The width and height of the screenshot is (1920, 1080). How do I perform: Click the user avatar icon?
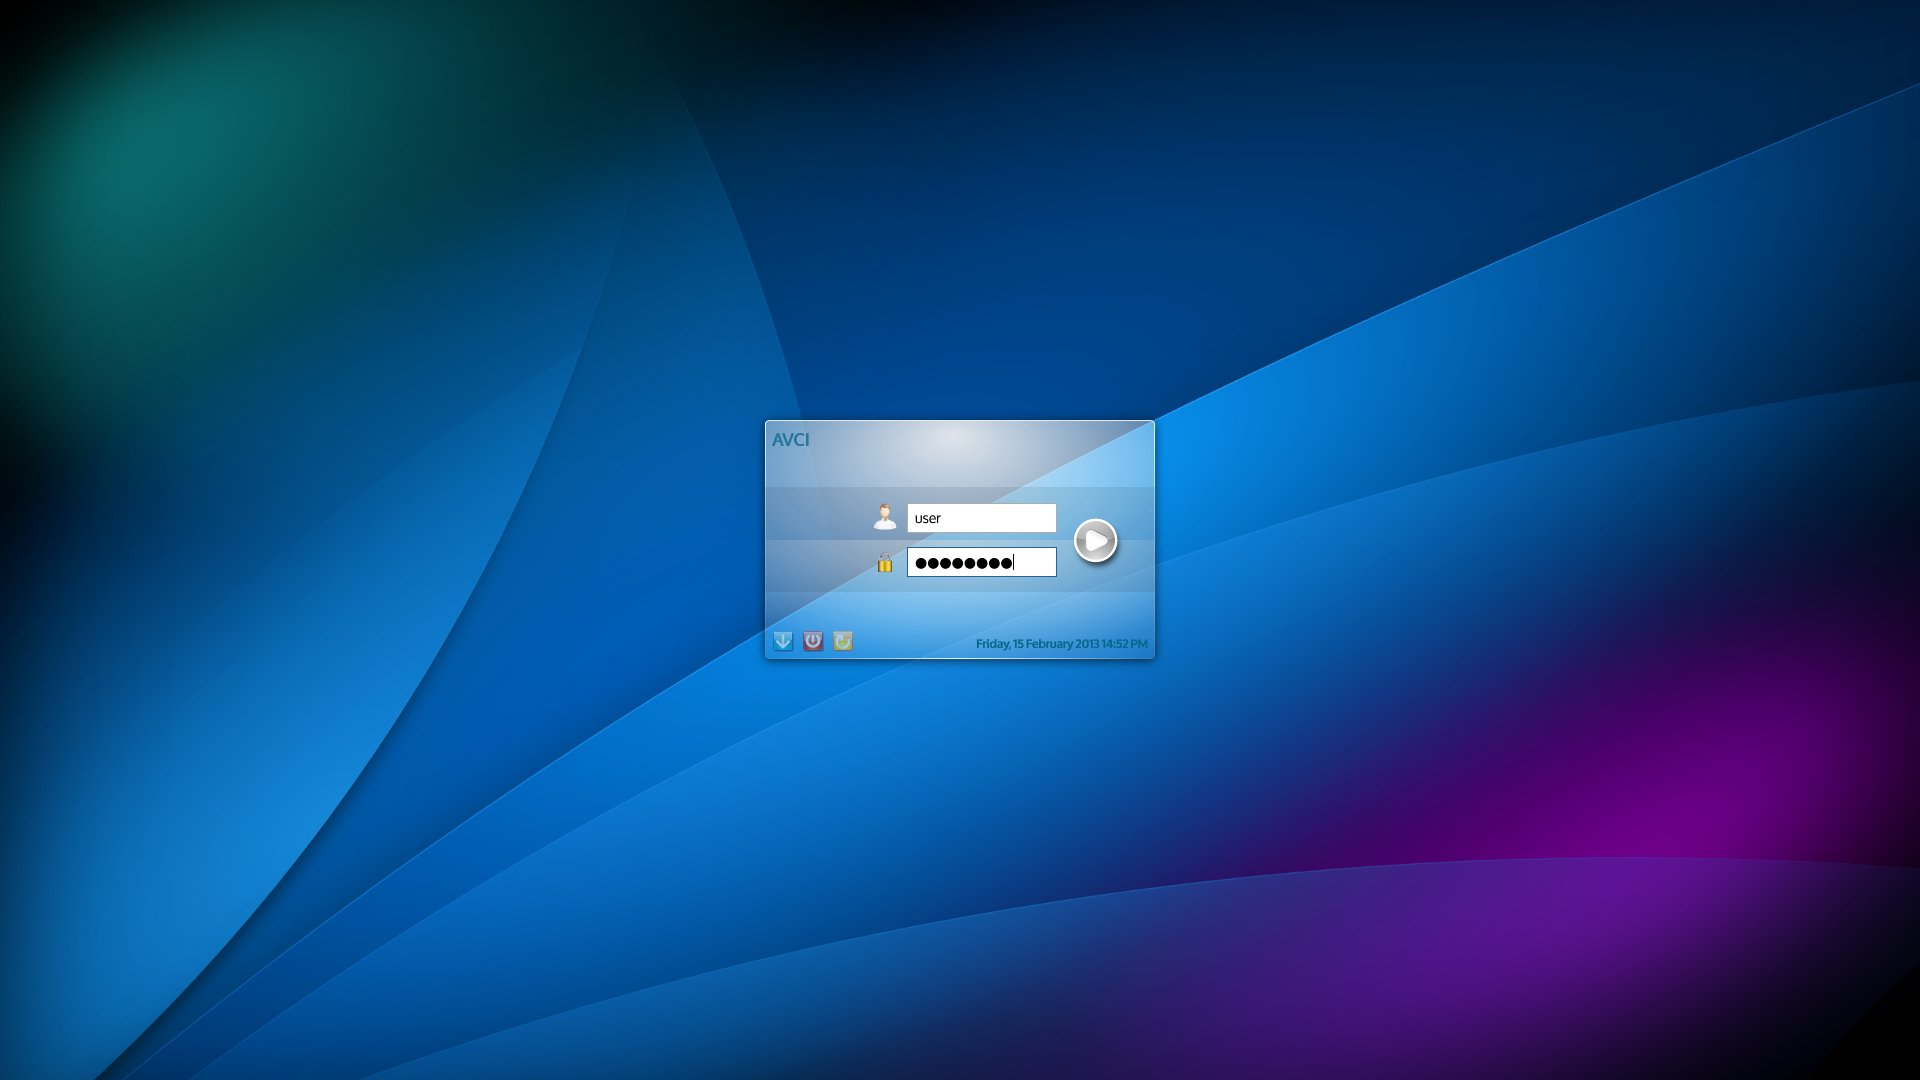pos(884,517)
